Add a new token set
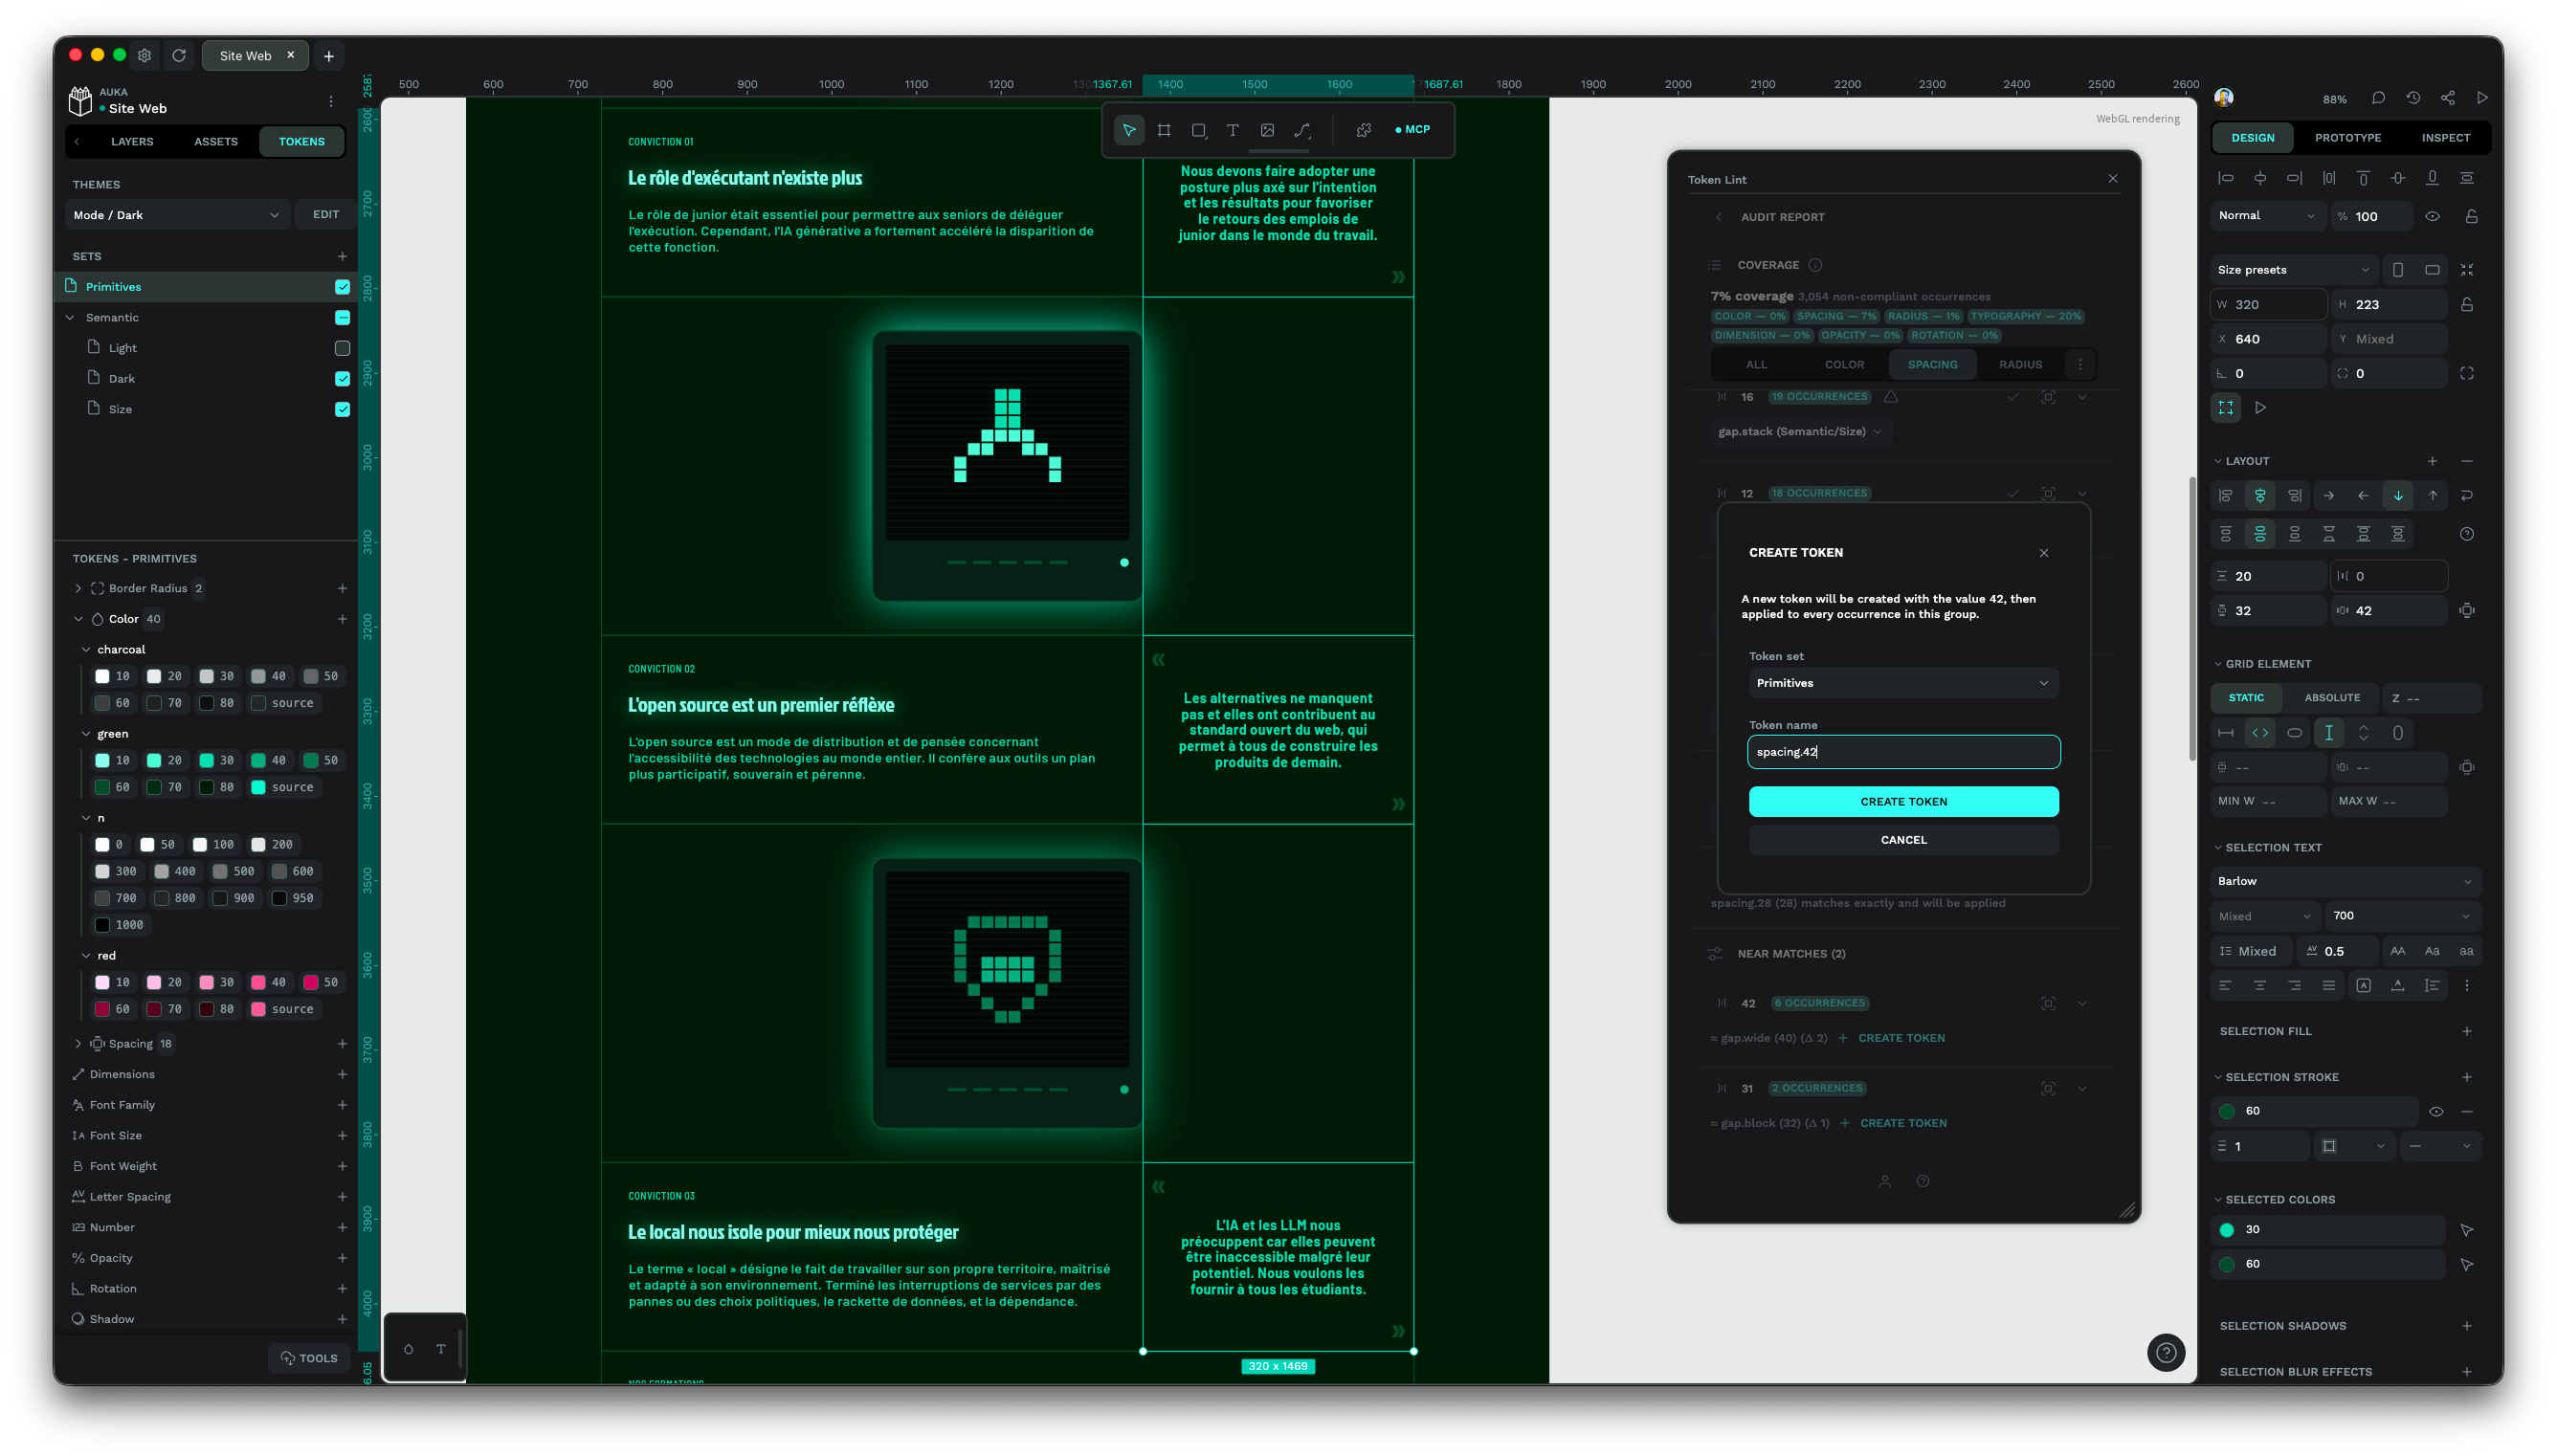 (x=342, y=256)
